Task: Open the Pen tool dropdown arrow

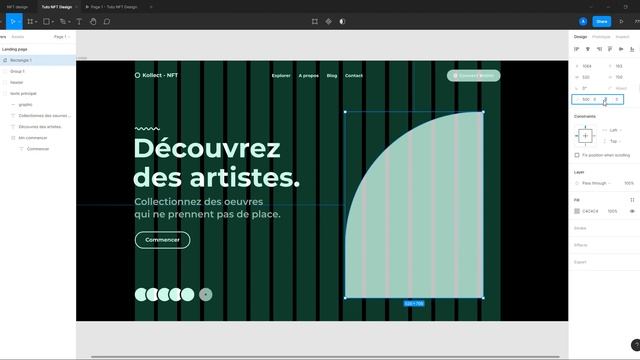Action: 69,22
